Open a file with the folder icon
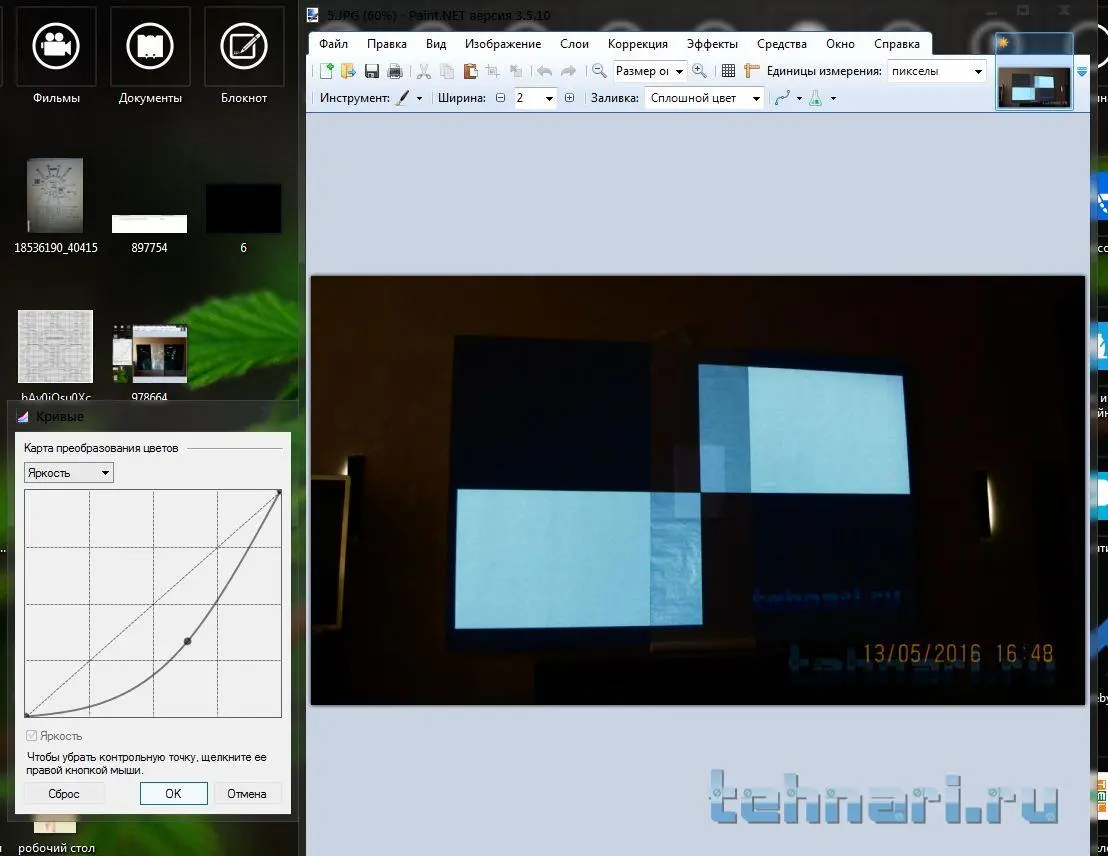Viewport: 1108px width, 856px height. pos(348,71)
